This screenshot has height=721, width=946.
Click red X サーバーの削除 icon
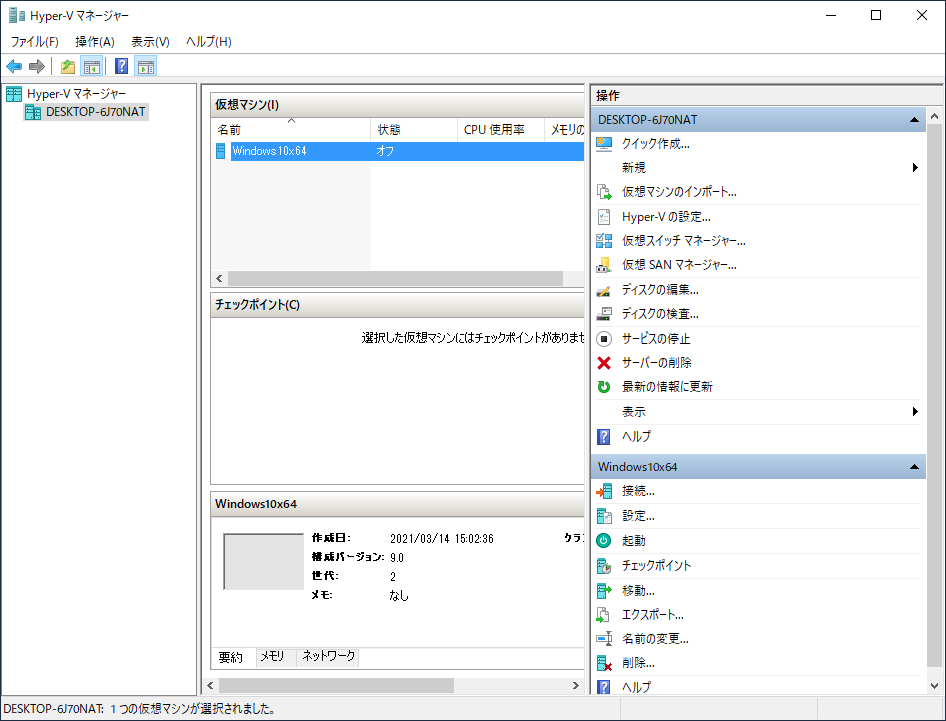click(604, 363)
